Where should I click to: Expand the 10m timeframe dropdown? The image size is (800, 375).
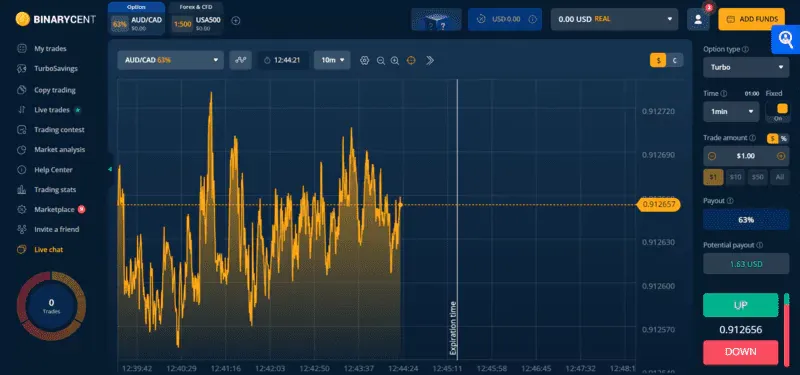pos(332,60)
